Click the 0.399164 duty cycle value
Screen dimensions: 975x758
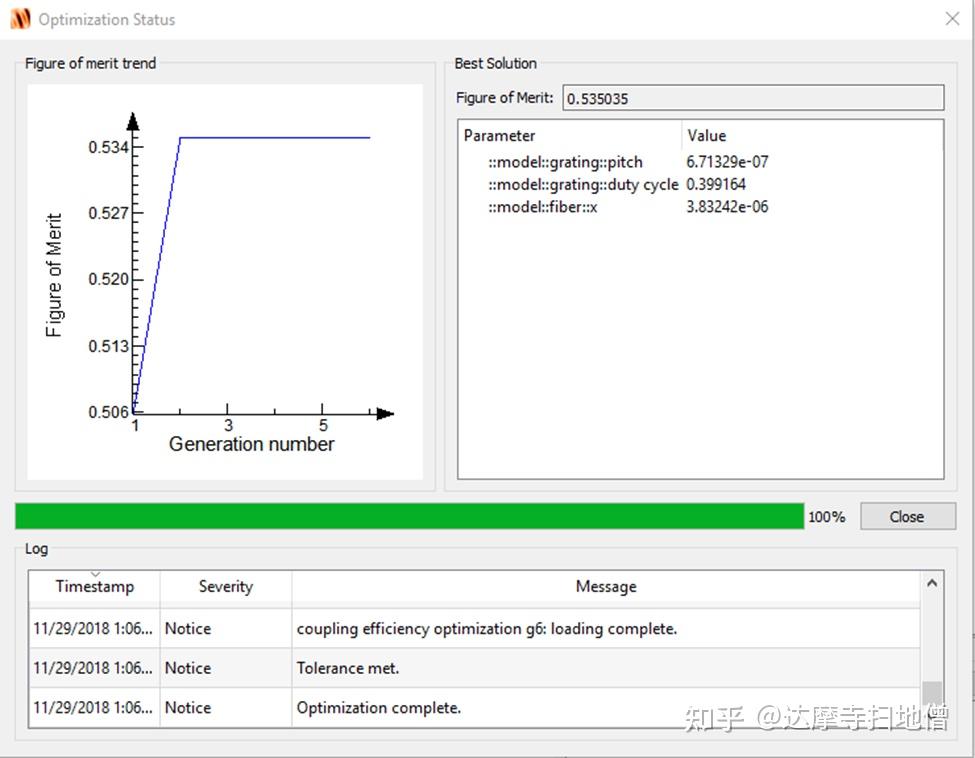click(716, 184)
